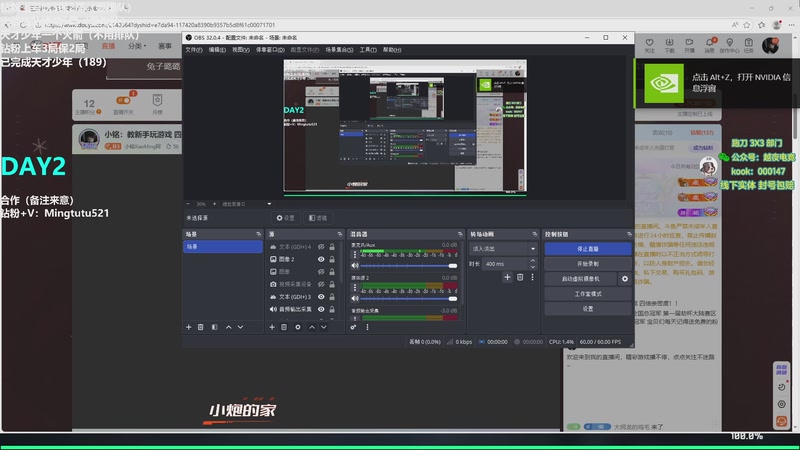Remove selected source via trash icon

click(284, 327)
